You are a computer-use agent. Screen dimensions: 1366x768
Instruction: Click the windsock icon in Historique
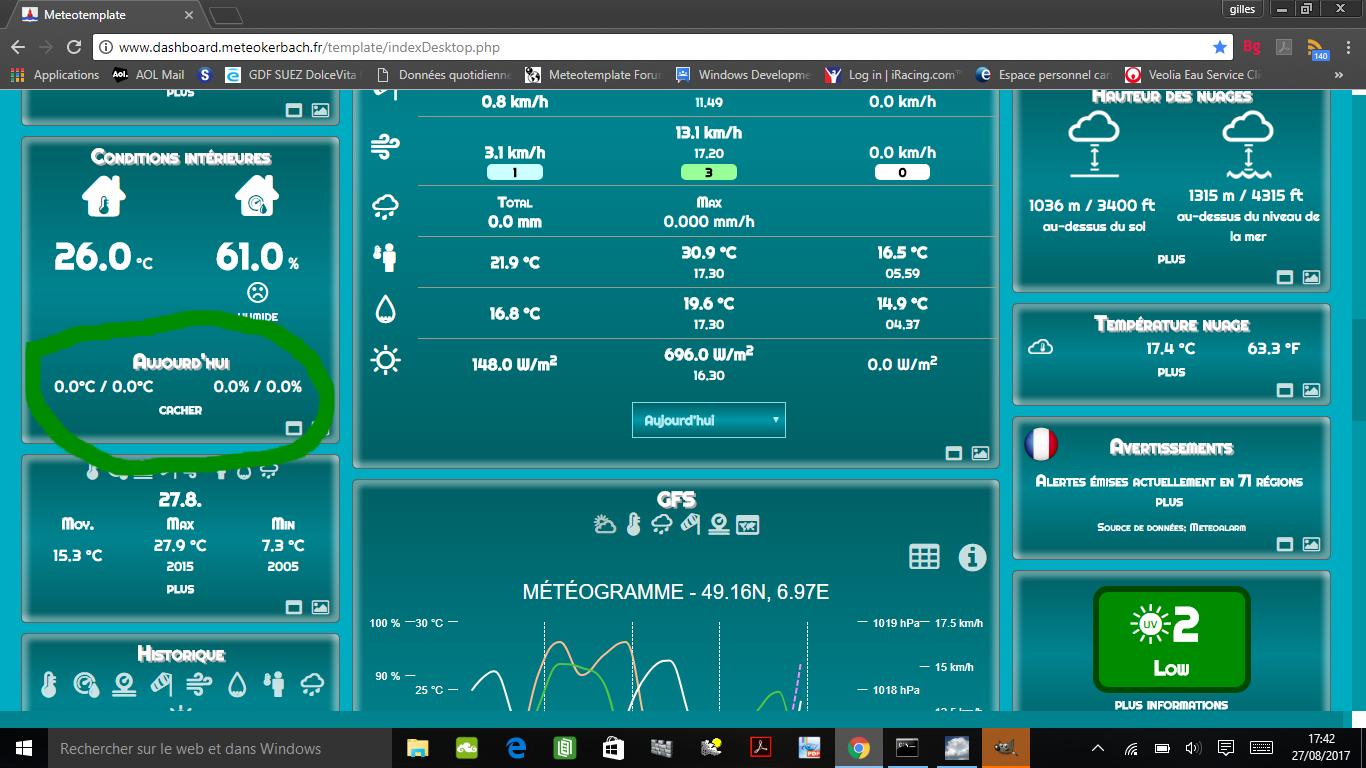click(124, 685)
